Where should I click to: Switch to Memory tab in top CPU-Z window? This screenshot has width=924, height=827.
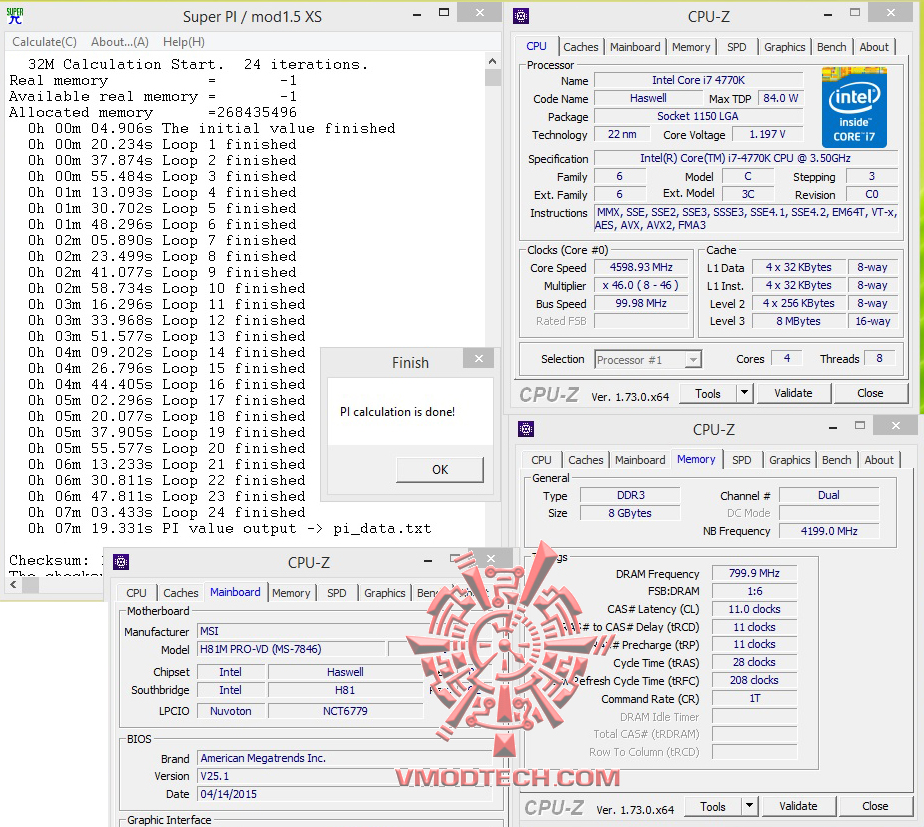pos(691,47)
